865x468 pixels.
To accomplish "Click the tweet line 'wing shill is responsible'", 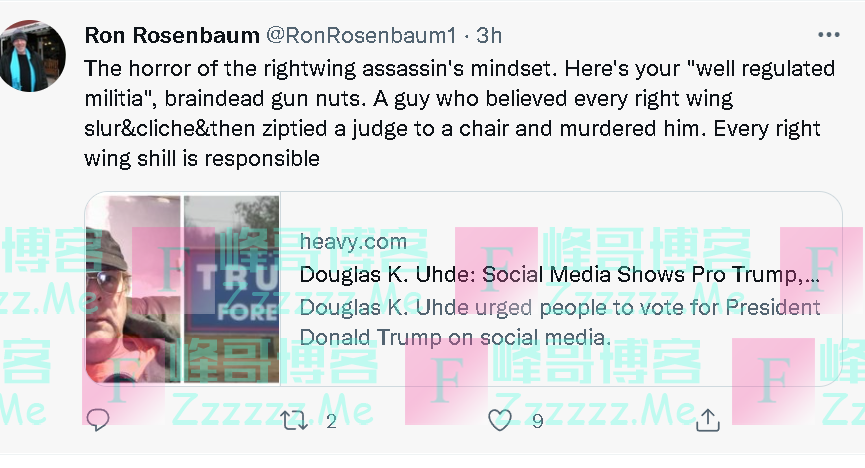I will (x=202, y=159).
